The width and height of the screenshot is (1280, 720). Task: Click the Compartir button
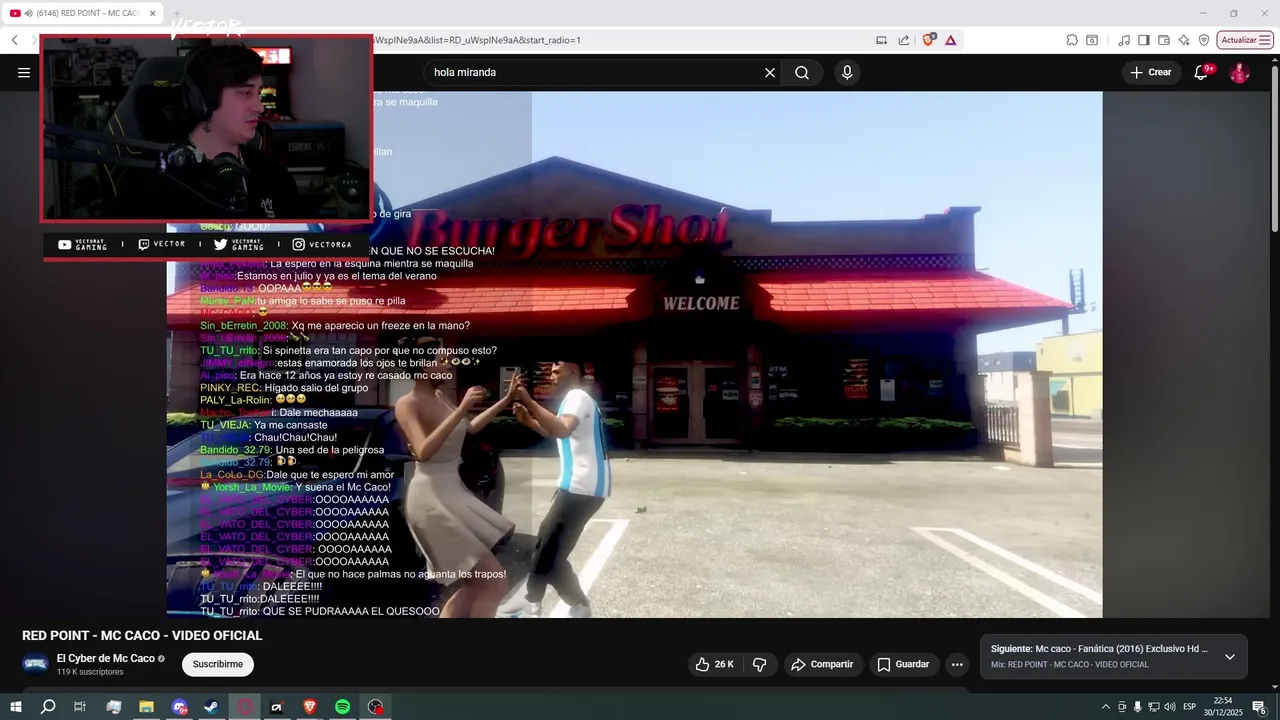coord(822,664)
